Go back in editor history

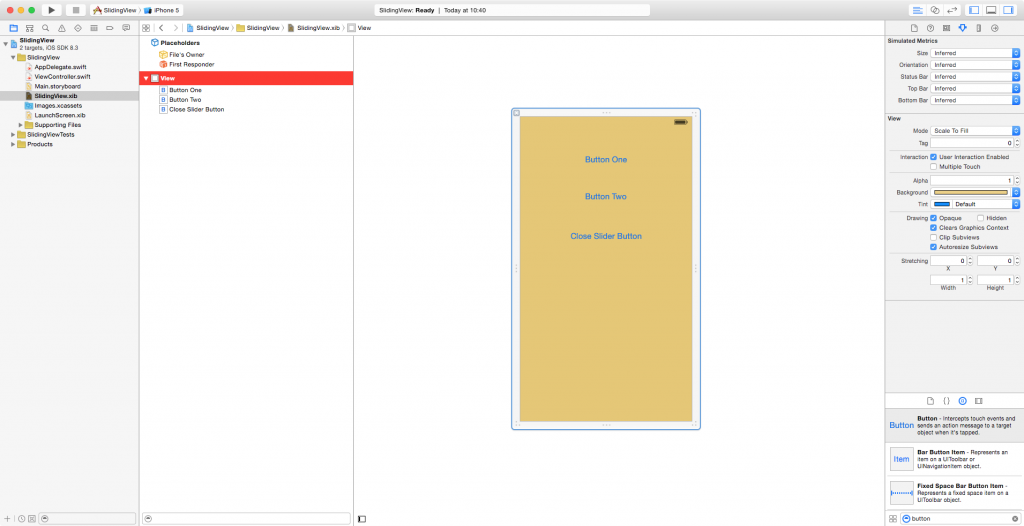point(161,28)
